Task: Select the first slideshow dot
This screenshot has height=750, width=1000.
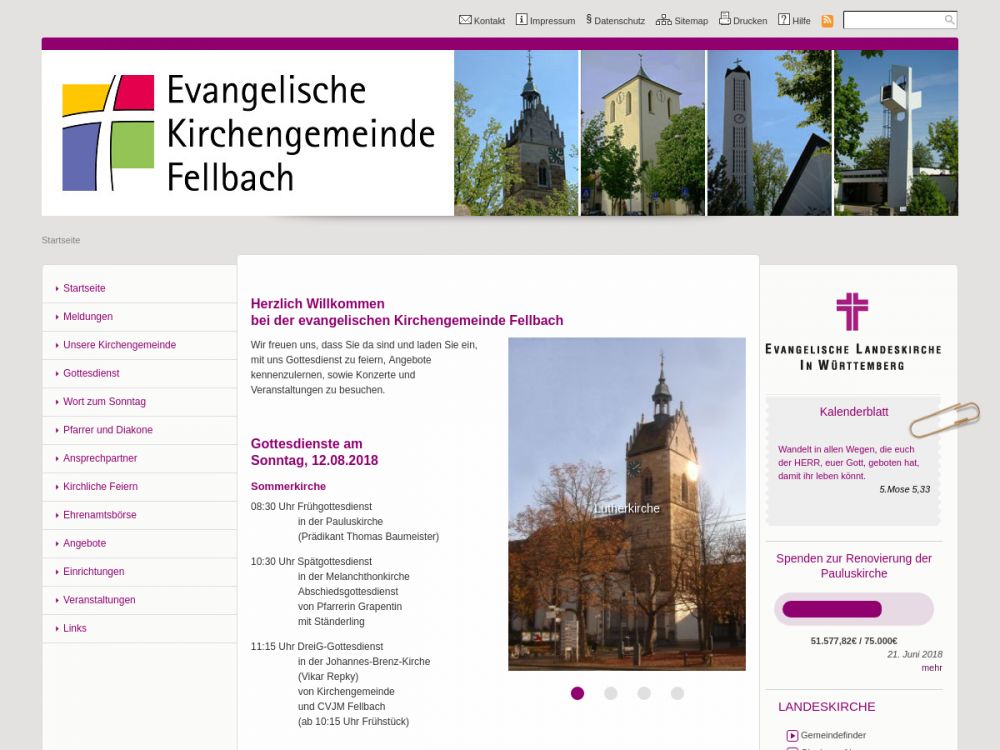Action: 577,693
